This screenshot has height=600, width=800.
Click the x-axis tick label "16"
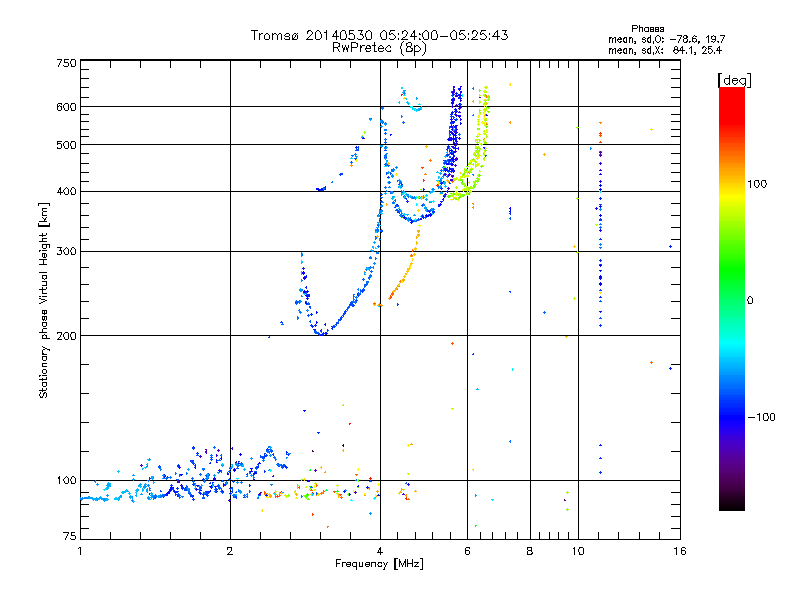coord(680,551)
